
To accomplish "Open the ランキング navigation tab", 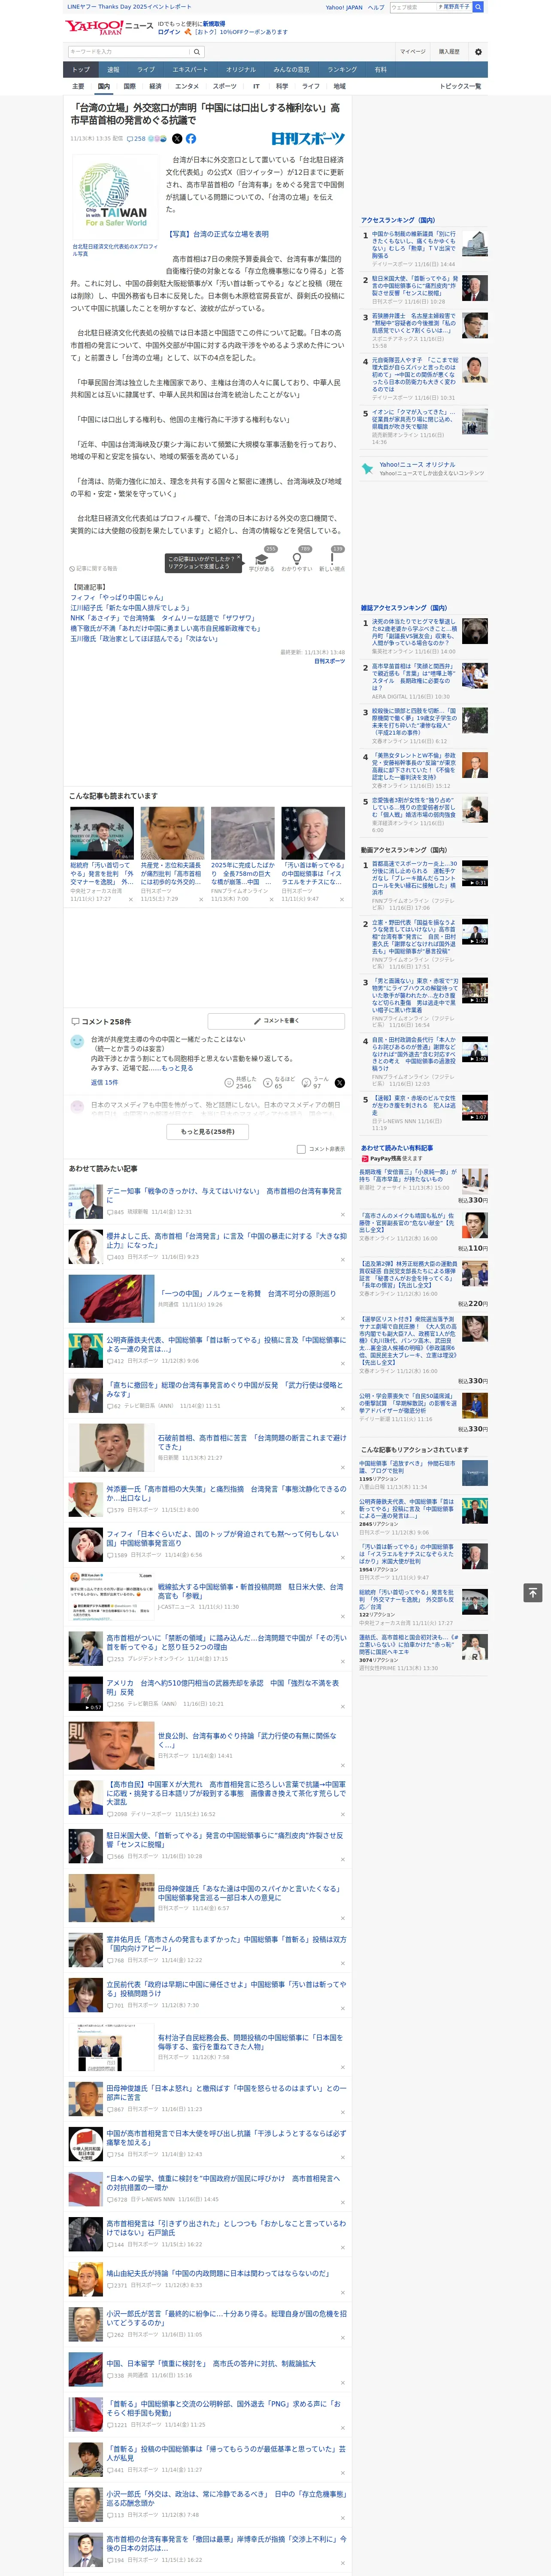I will (342, 69).
